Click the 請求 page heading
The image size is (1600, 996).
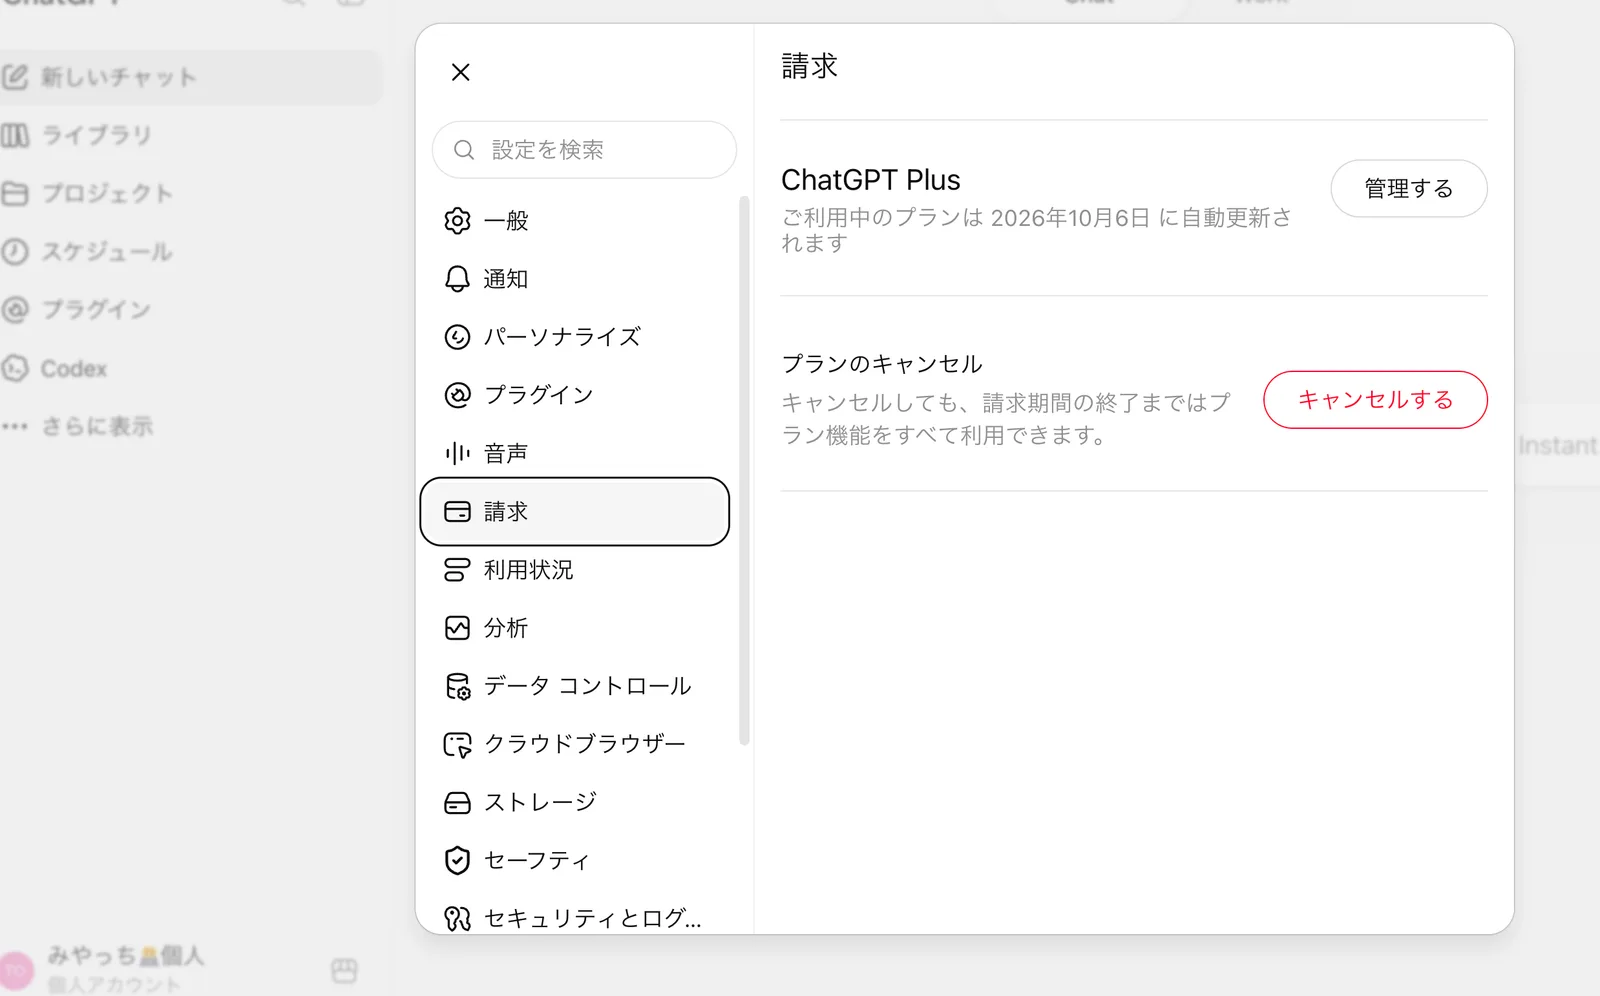coord(809,66)
